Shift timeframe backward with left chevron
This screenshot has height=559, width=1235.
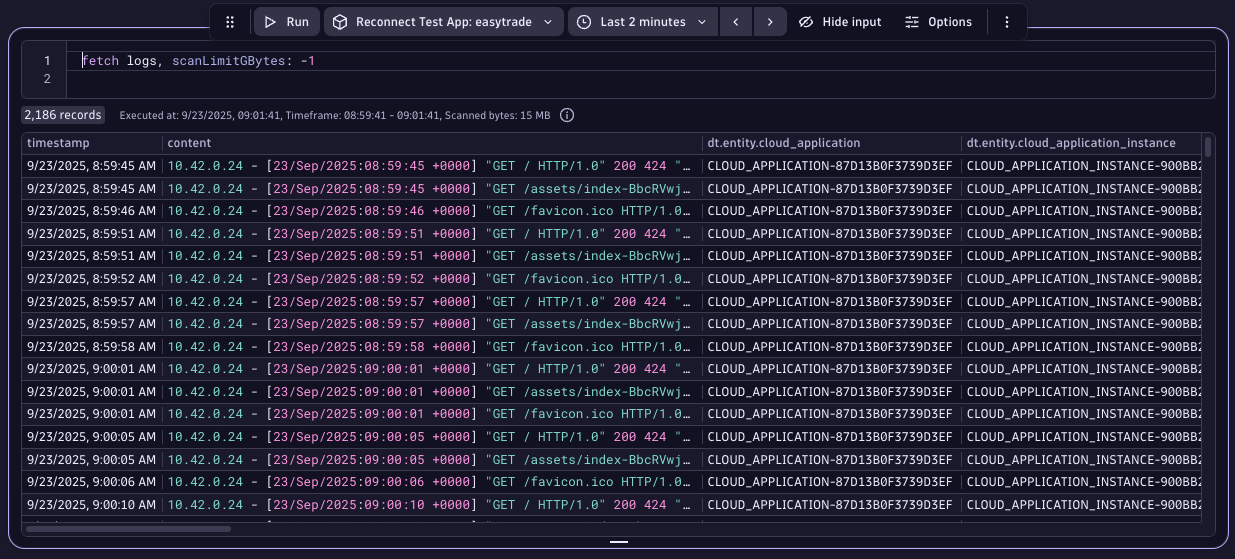click(x=735, y=22)
